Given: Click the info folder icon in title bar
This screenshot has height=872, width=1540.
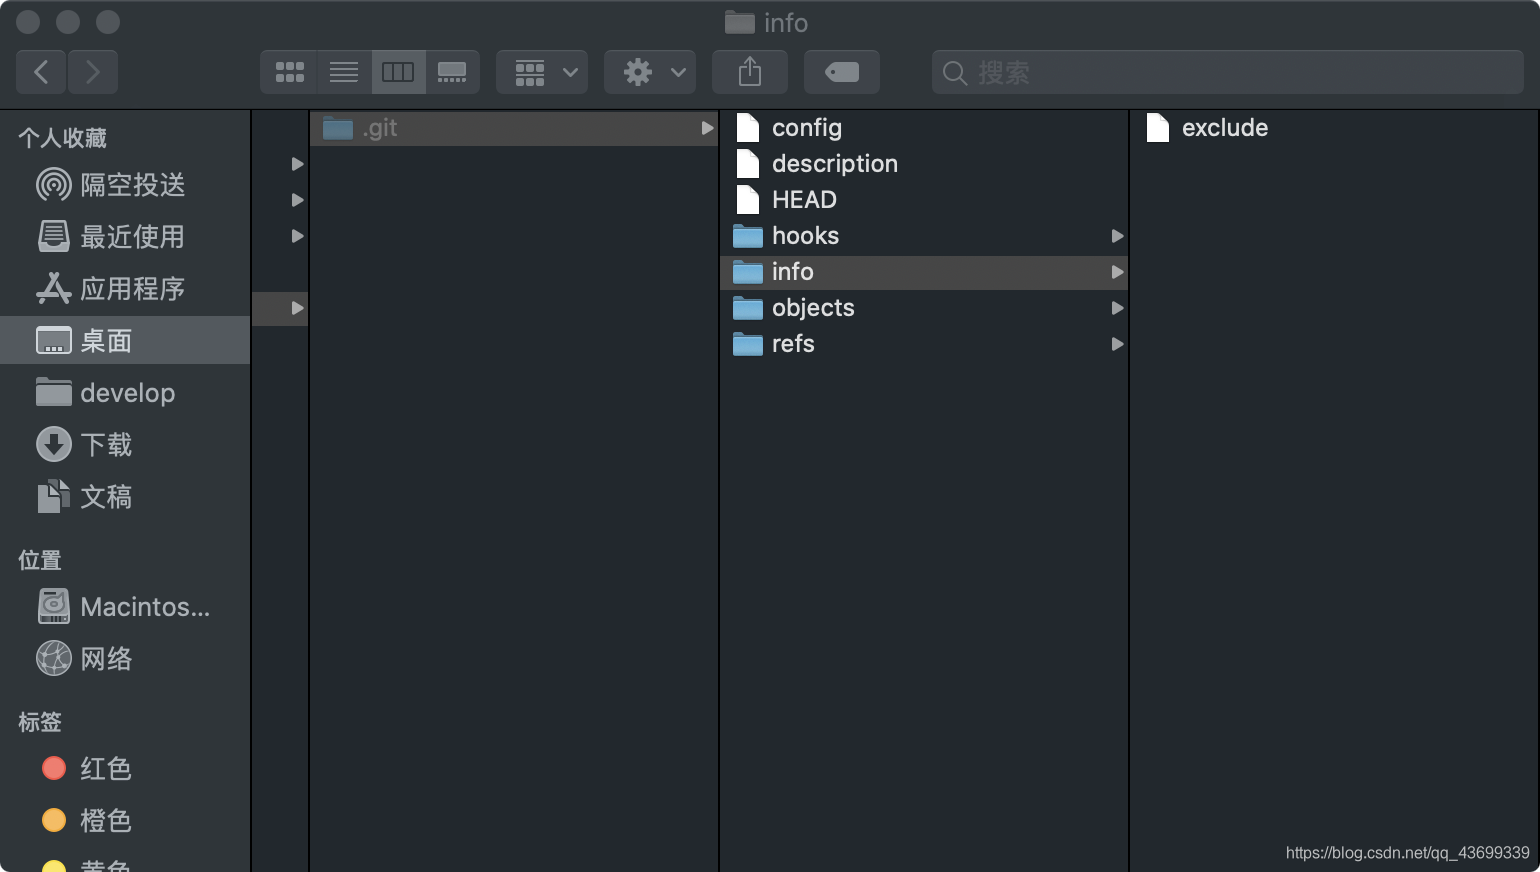Looking at the screenshot, I should click(x=739, y=22).
